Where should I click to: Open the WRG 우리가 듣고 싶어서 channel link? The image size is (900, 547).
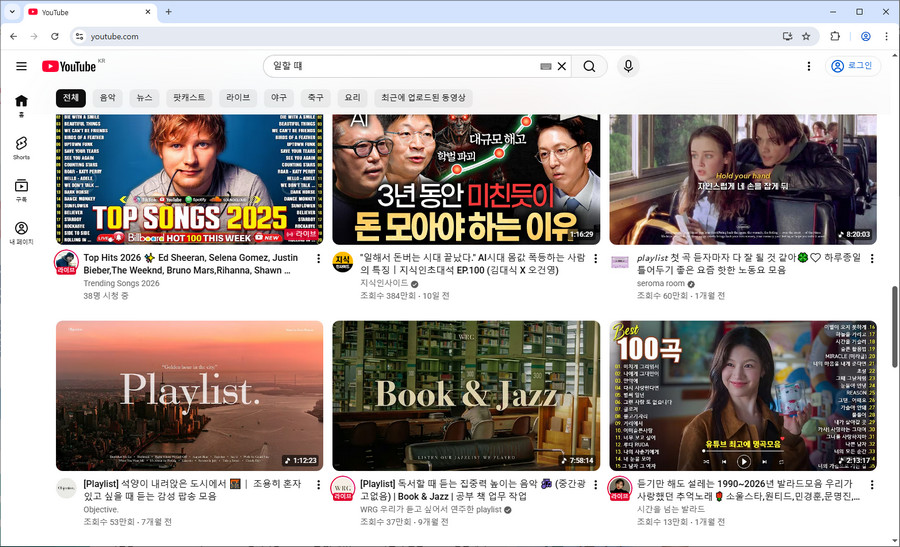430,509
